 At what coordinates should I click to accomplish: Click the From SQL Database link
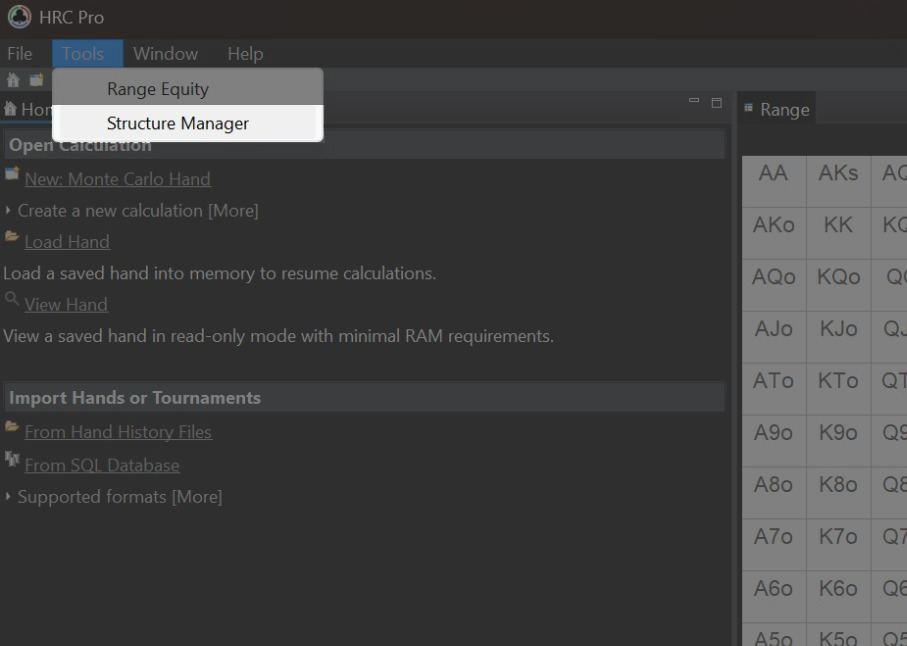[x=102, y=466]
